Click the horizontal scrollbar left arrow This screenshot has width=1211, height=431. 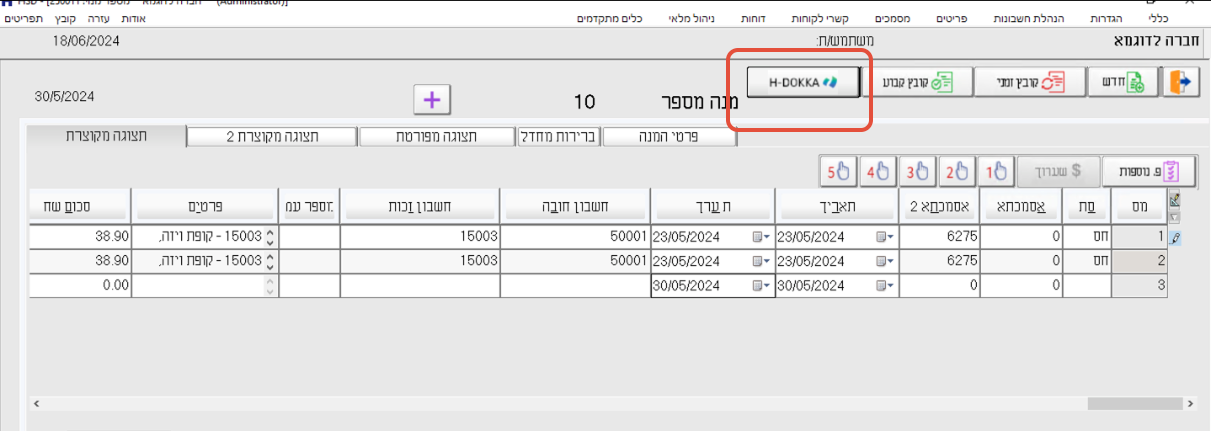point(35,404)
